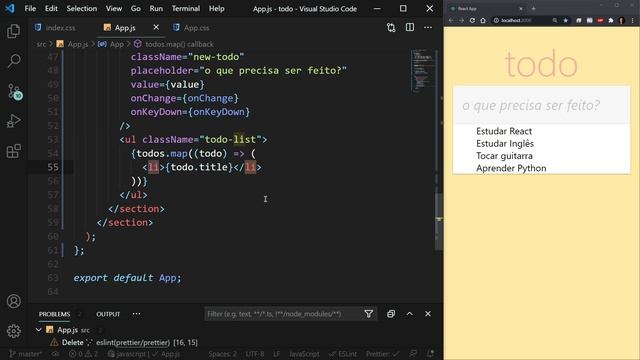Click the browser back arrow
640x360 pixels.
click(x=451, y=20)
